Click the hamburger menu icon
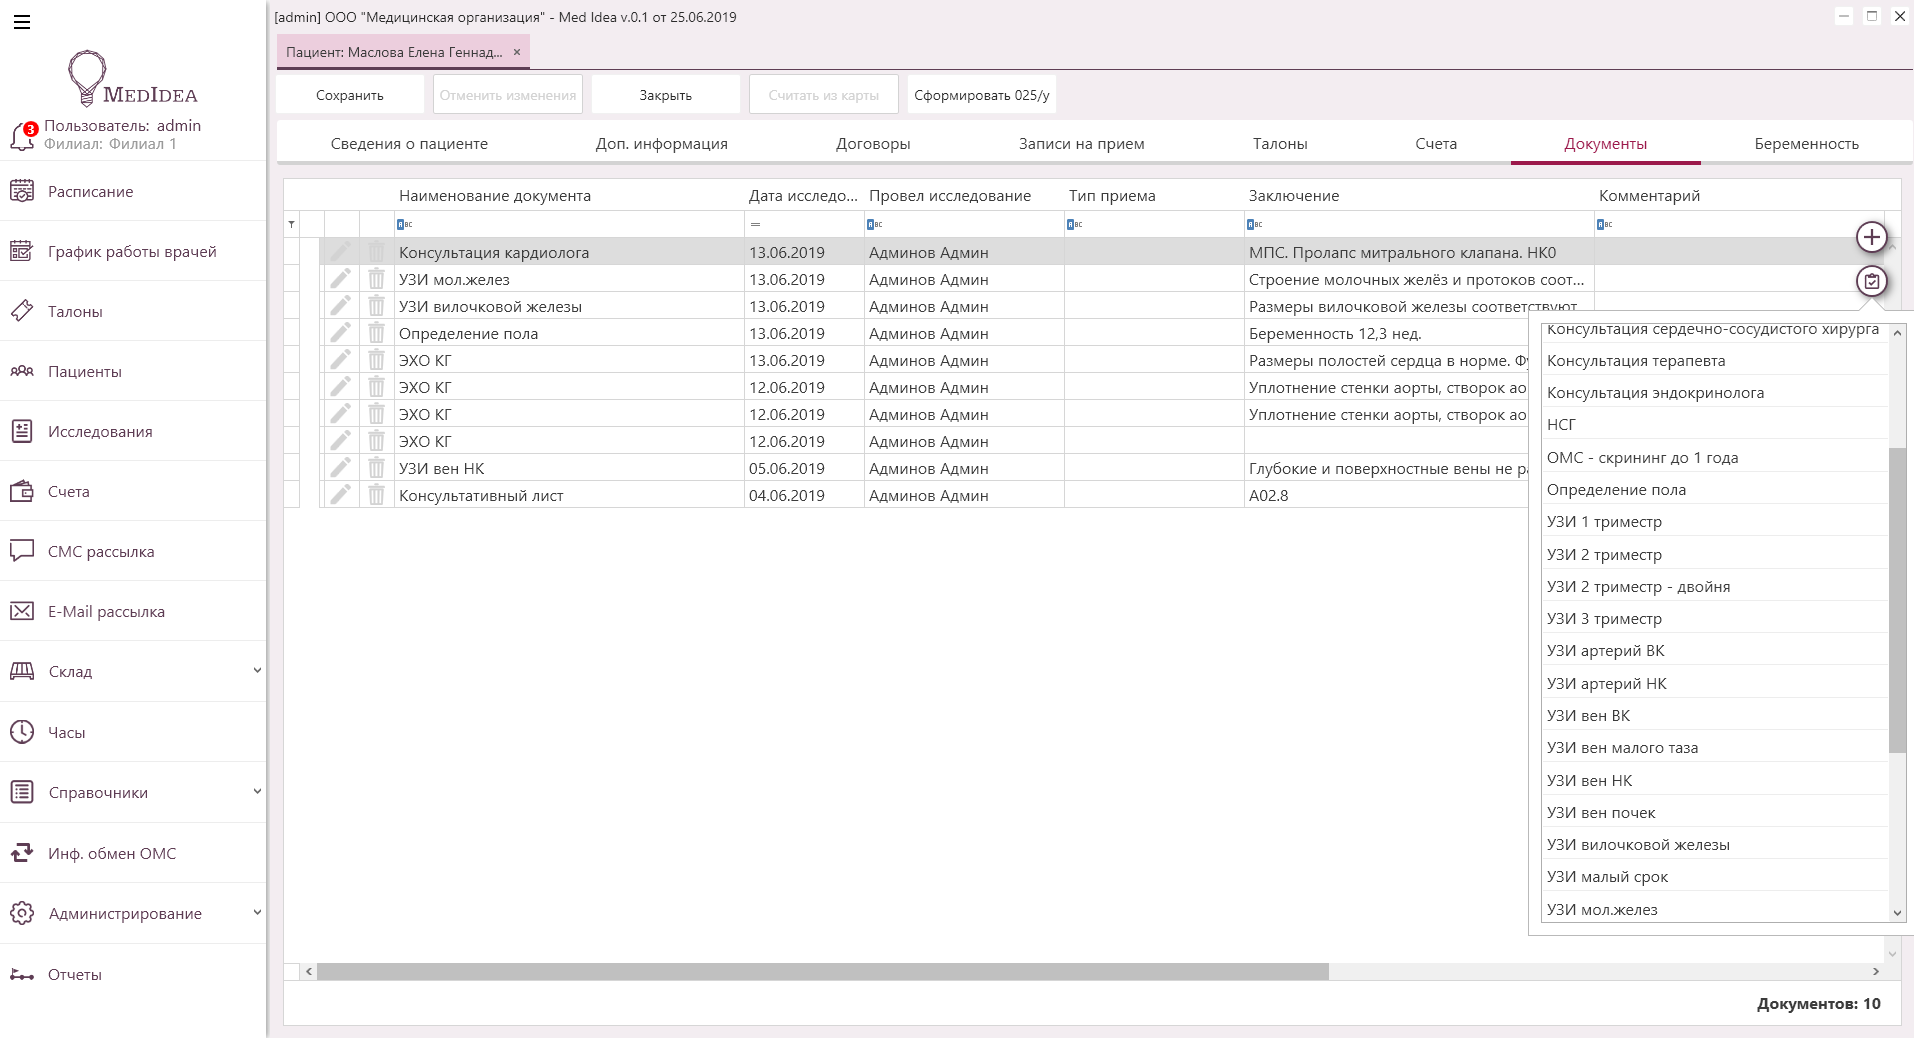Viewport: 1920px width, 1038px height. (x=22, y=22)
